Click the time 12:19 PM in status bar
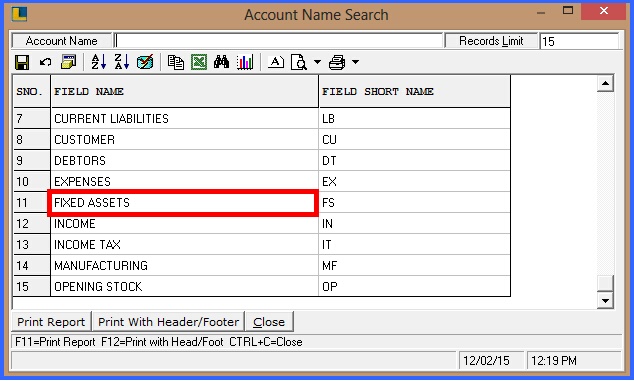Viewport: 634px width, 381px height. pos(574,360)
